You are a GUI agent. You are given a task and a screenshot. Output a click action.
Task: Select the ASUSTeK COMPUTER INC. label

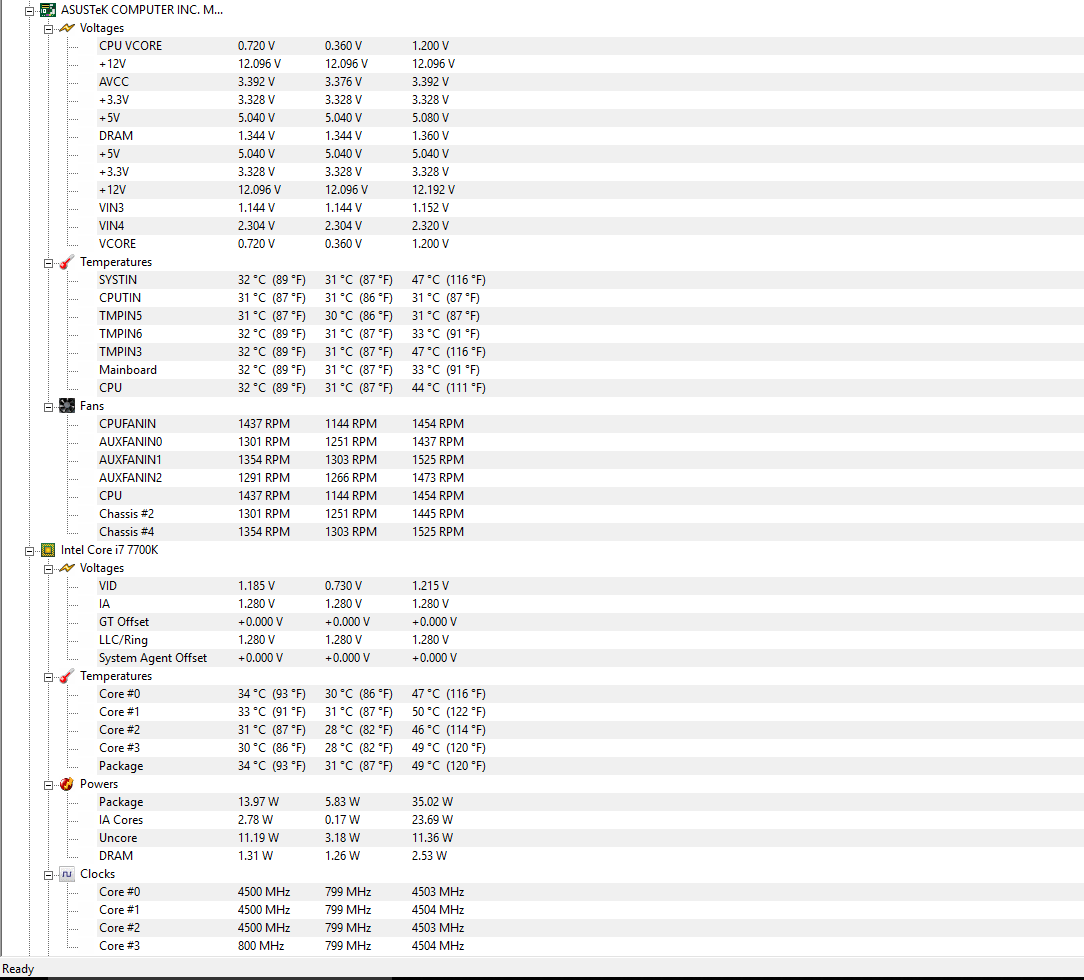click(142, 10)
